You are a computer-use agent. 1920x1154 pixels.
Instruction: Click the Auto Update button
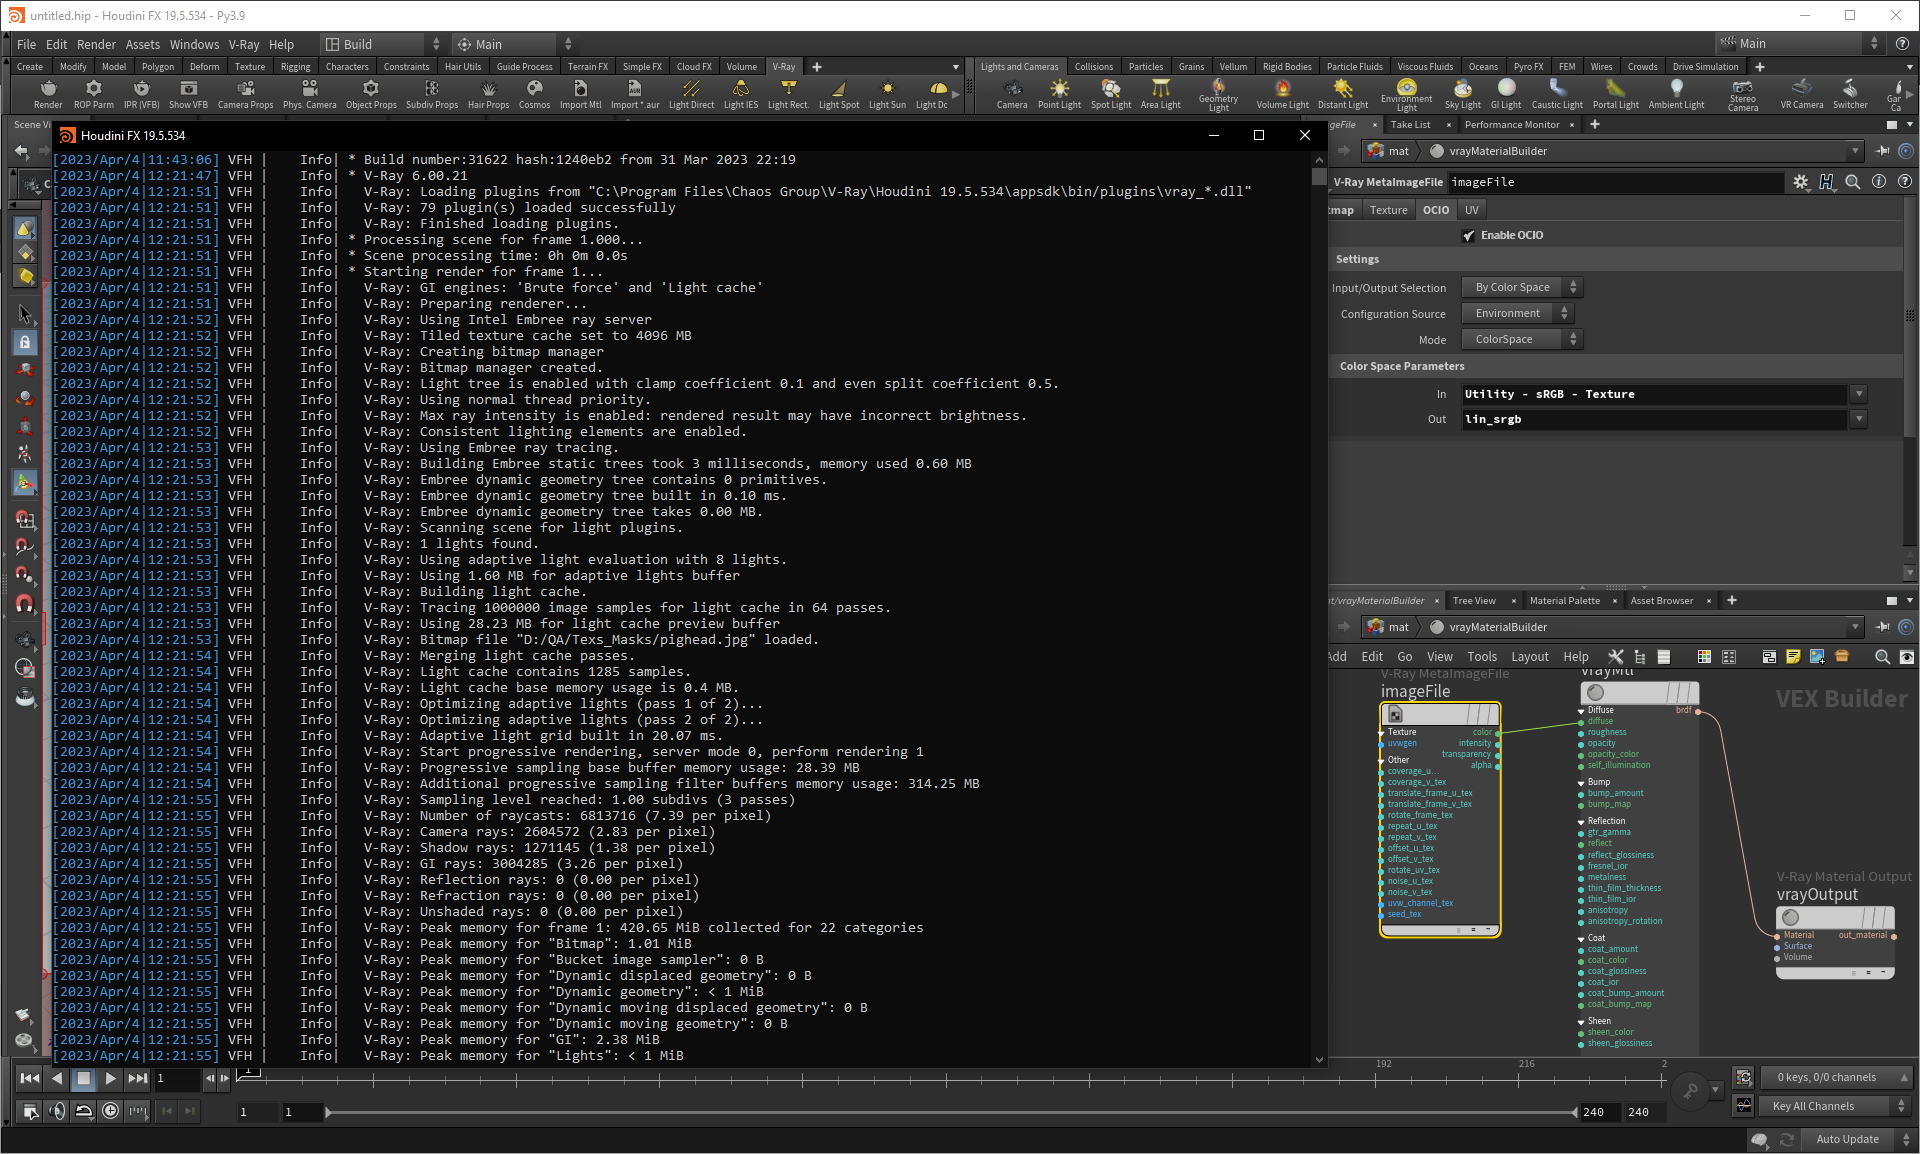click(x=1847, y=1139)
